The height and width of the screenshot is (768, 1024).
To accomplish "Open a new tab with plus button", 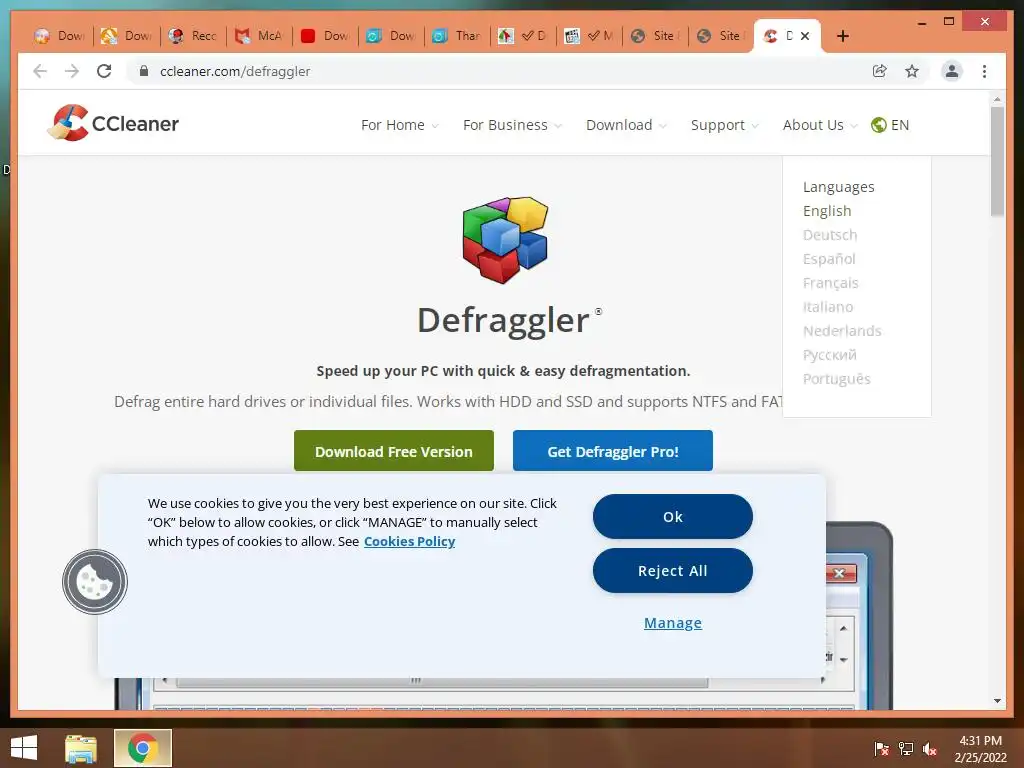I will click(843, 36).
